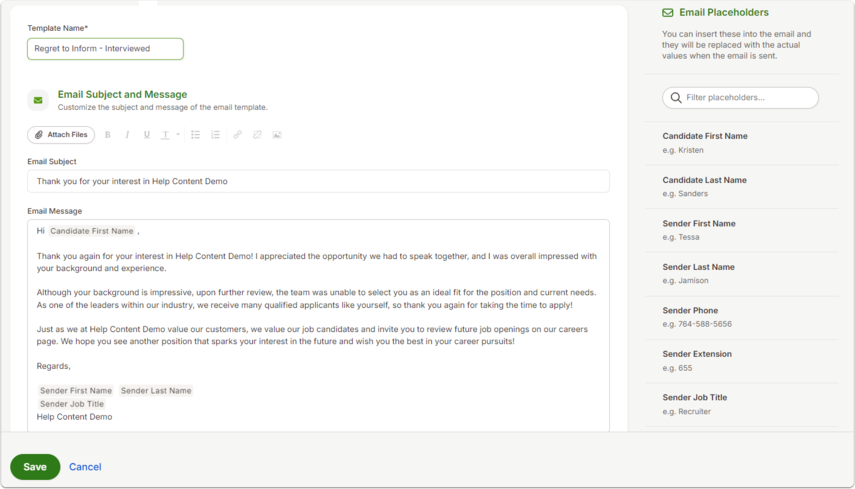Select the Candidate First Name chip in message

click(x=92, y=231)
